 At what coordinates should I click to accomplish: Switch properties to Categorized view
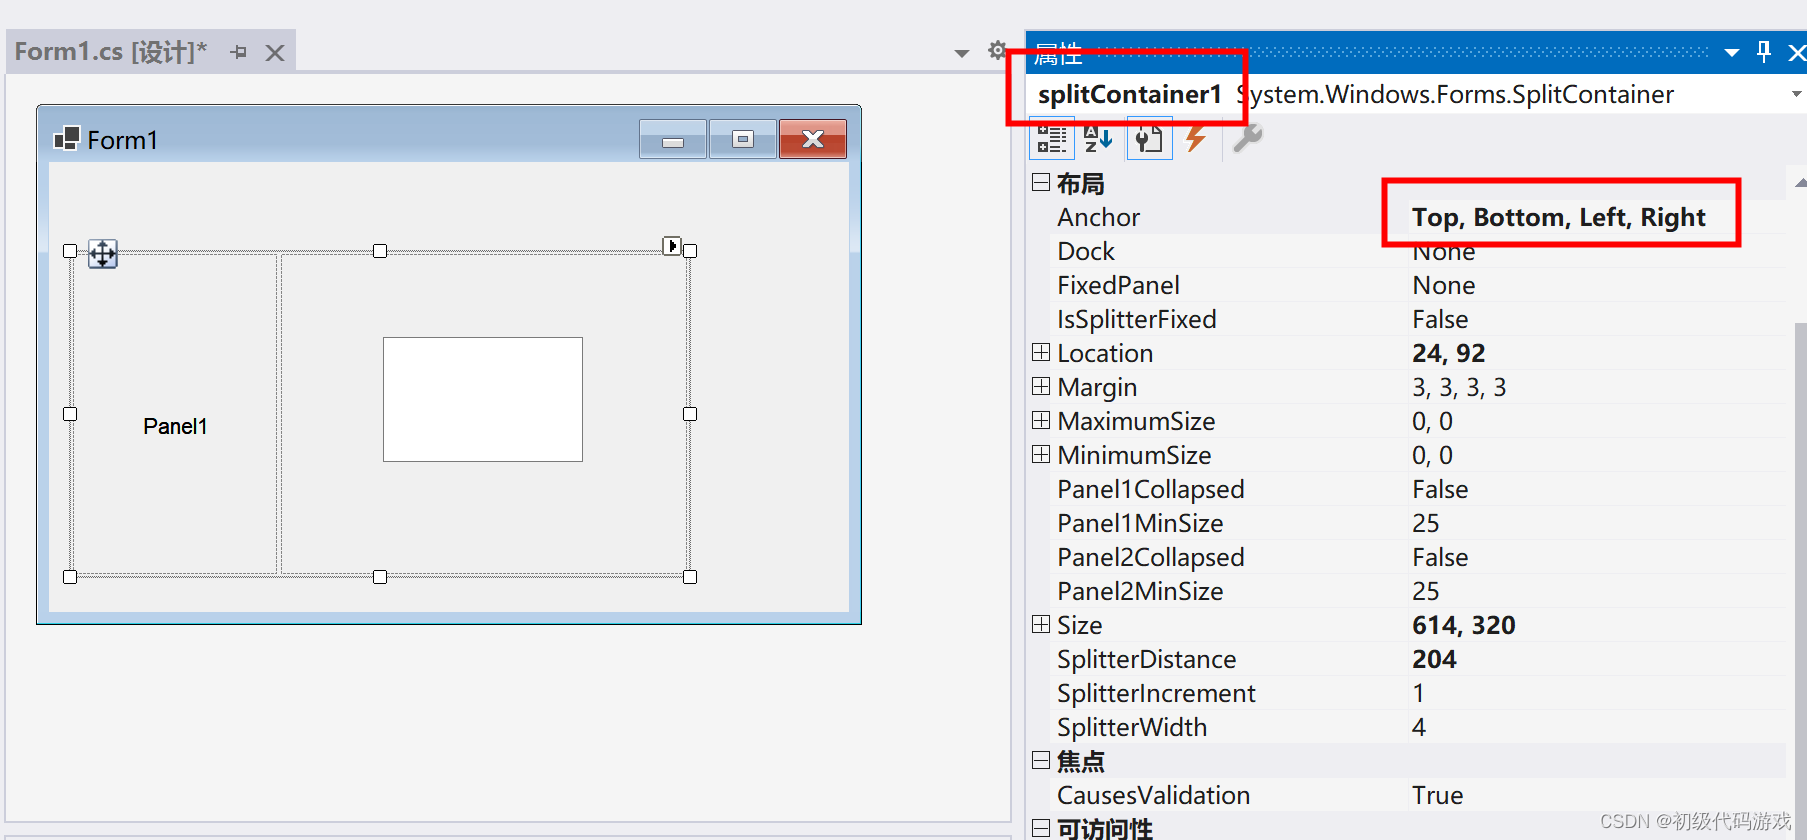point(1051,139)
